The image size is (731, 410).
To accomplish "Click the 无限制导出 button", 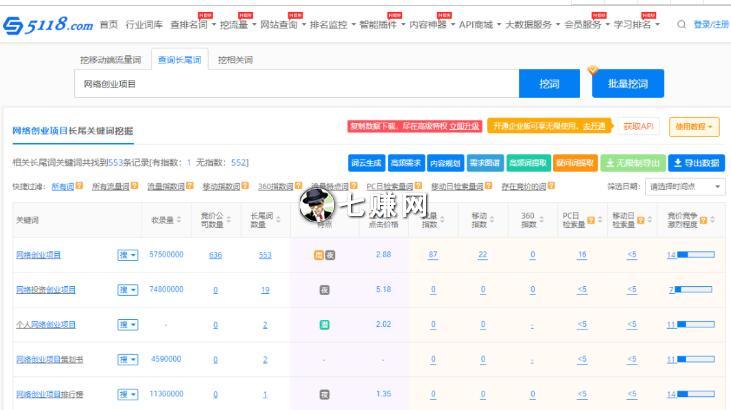I will (x=633, y=163).
